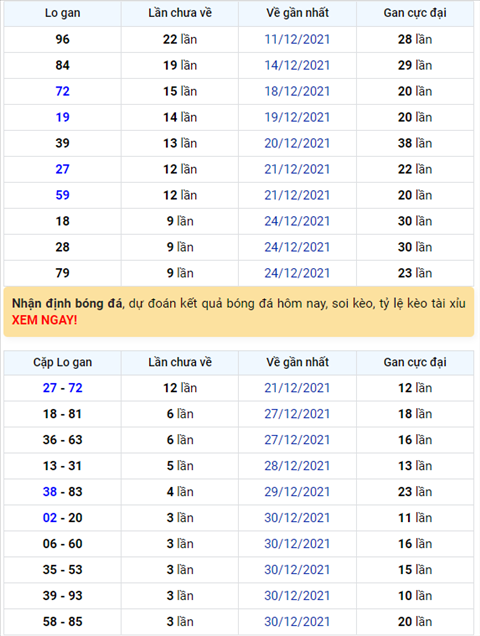Select Lo gan number 18
This screenshot has height=636, width=480.
[x=62, y=221]
